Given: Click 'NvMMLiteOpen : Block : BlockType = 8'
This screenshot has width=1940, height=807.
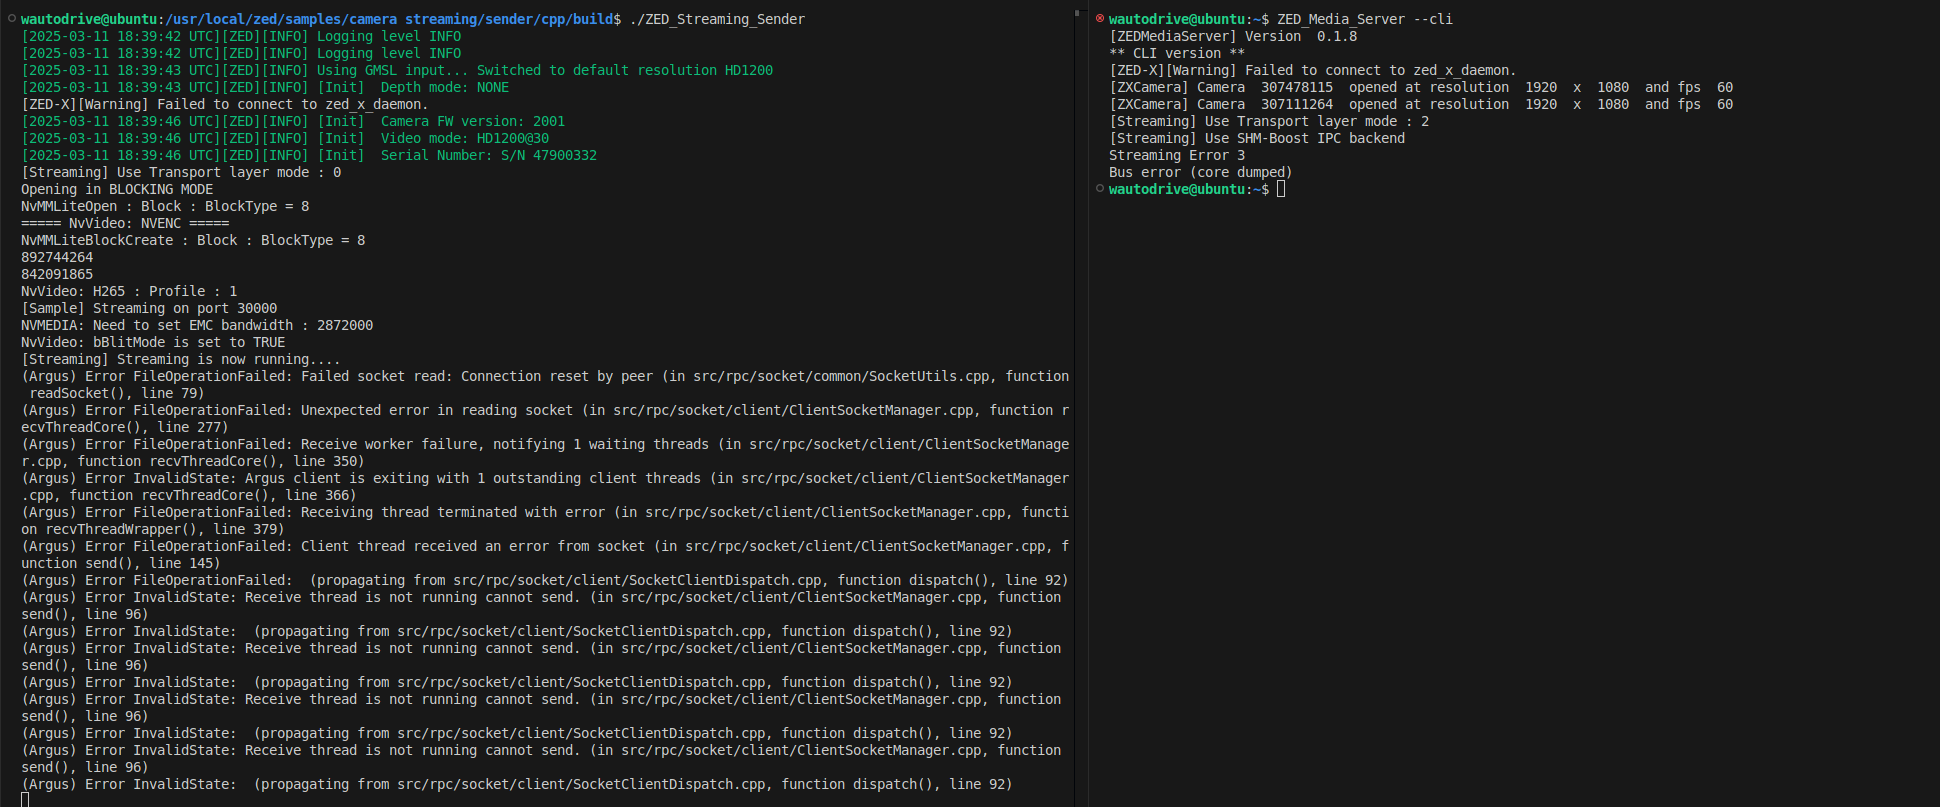Looking at the screenshot, I should [x=165, y=206].
